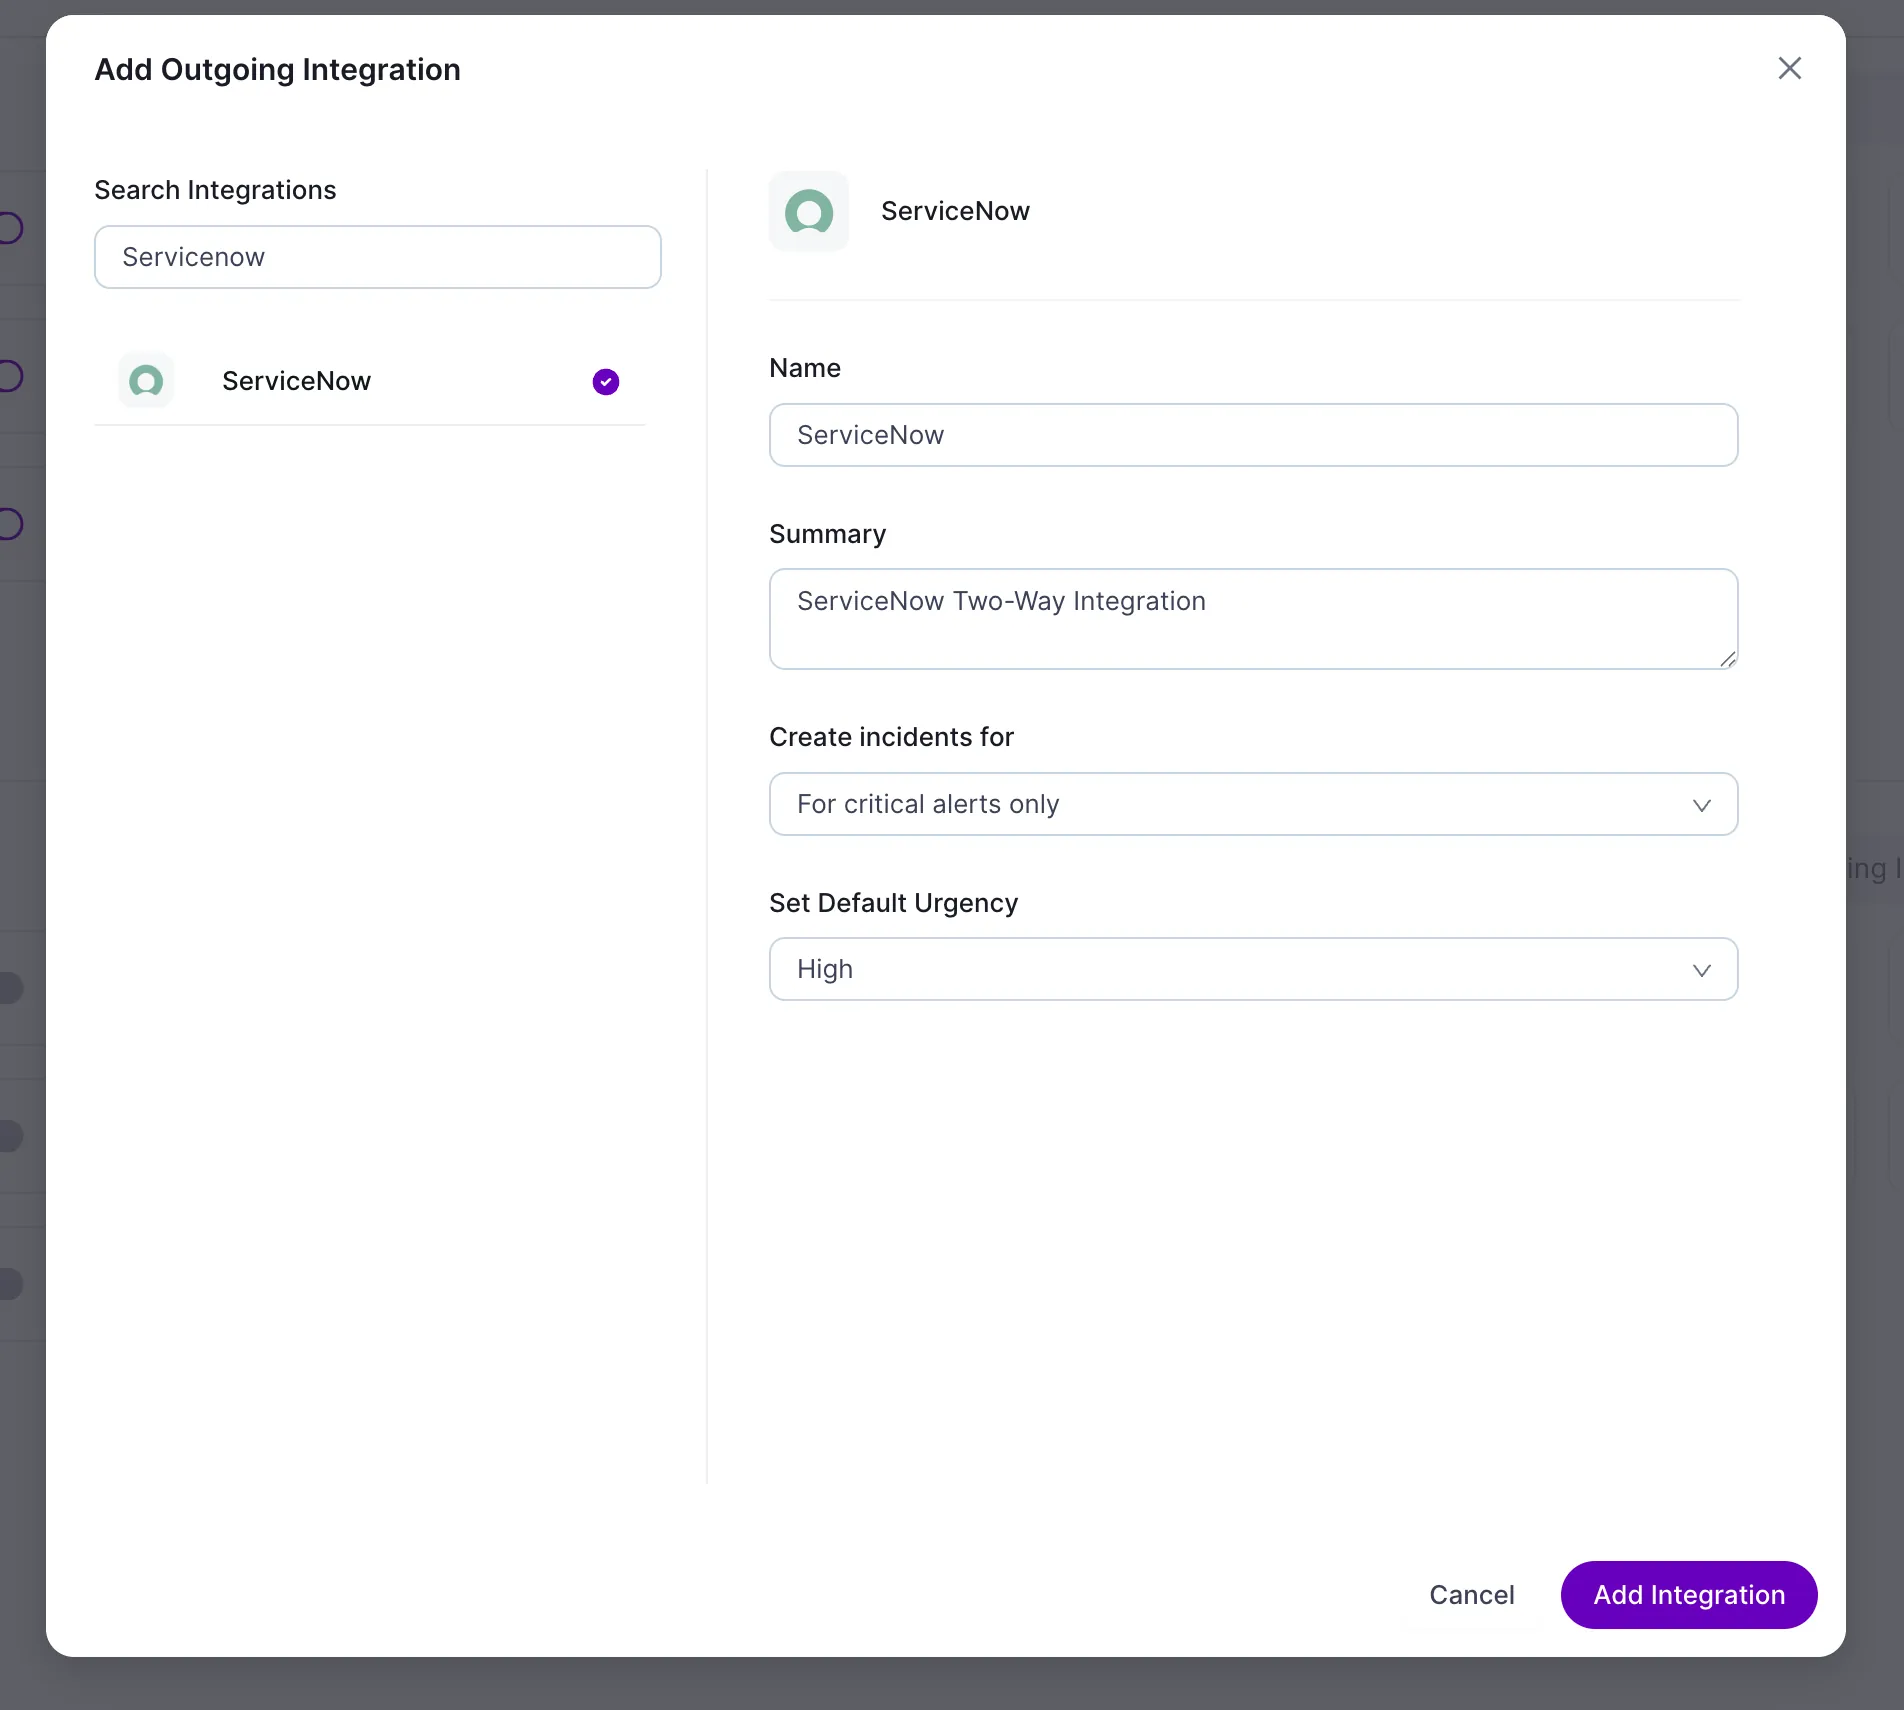Click the ServiceNow title beside the header logo
1904x1710 pixels.
click(x=955, y=211)
